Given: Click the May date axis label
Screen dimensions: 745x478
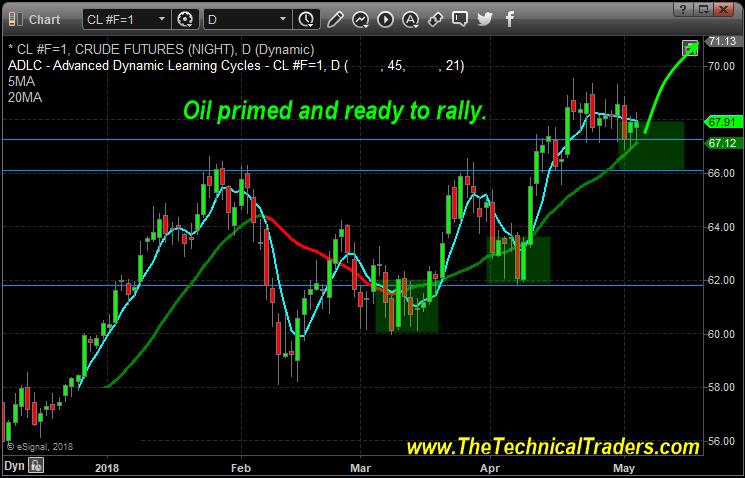Looking at the screenshot, I should point(624,468).
